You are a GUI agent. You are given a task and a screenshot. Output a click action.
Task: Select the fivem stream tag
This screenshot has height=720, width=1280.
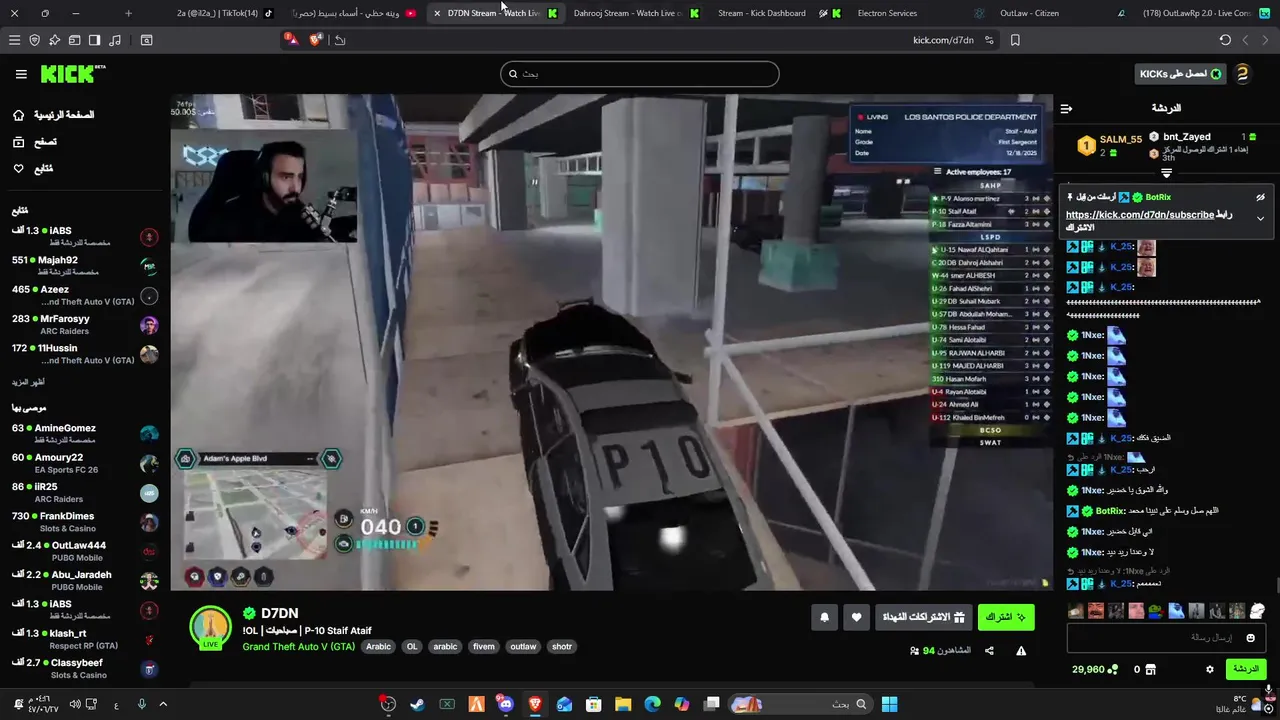(x=484, y=647)
